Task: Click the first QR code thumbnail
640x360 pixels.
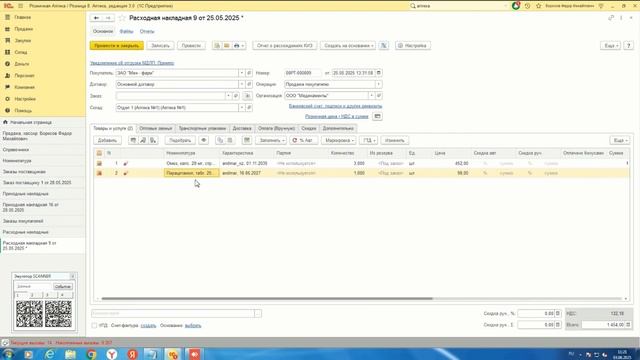Action: pyautogui.click(x=29, y=314)
